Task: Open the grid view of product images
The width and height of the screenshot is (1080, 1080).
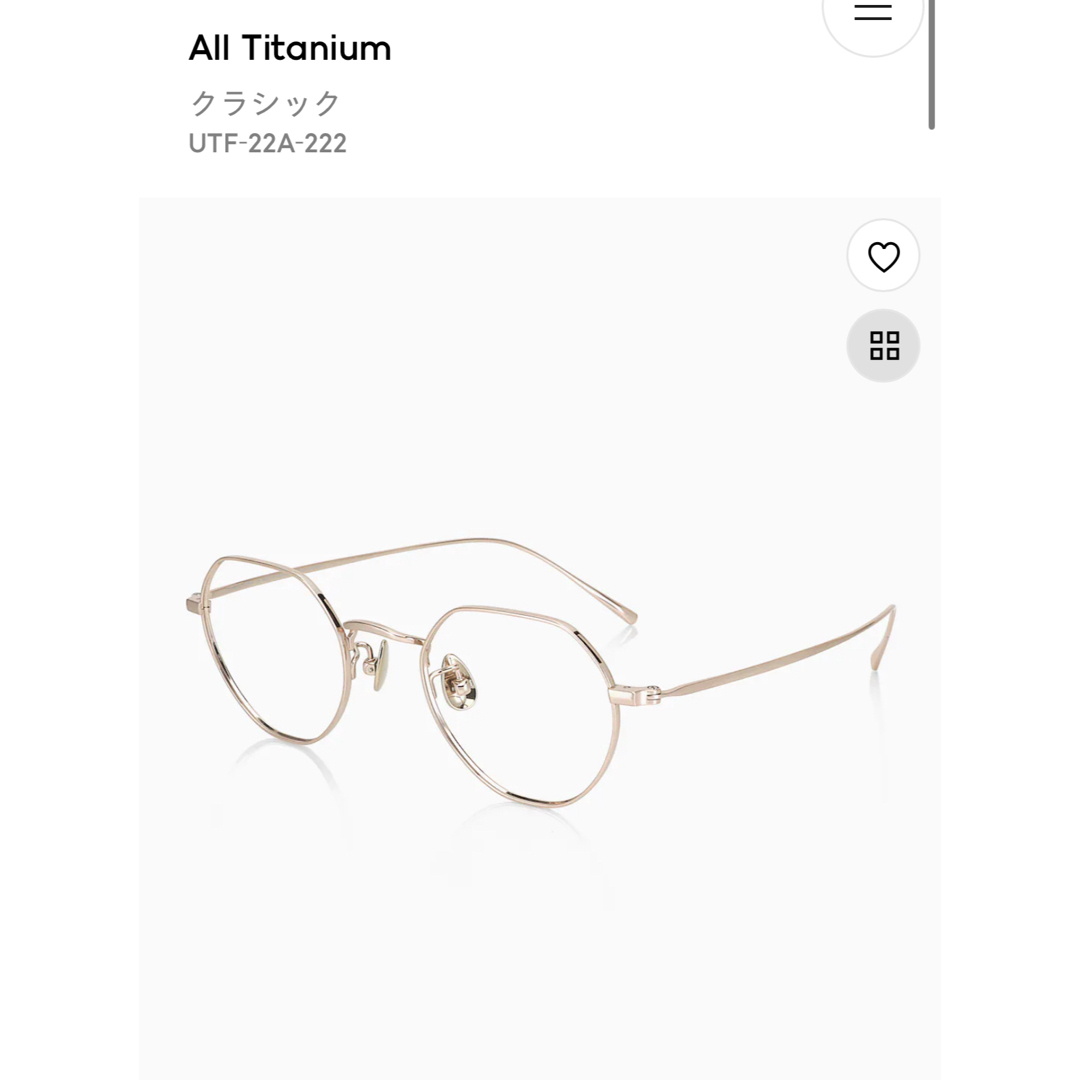Action: tap(884, 346)
